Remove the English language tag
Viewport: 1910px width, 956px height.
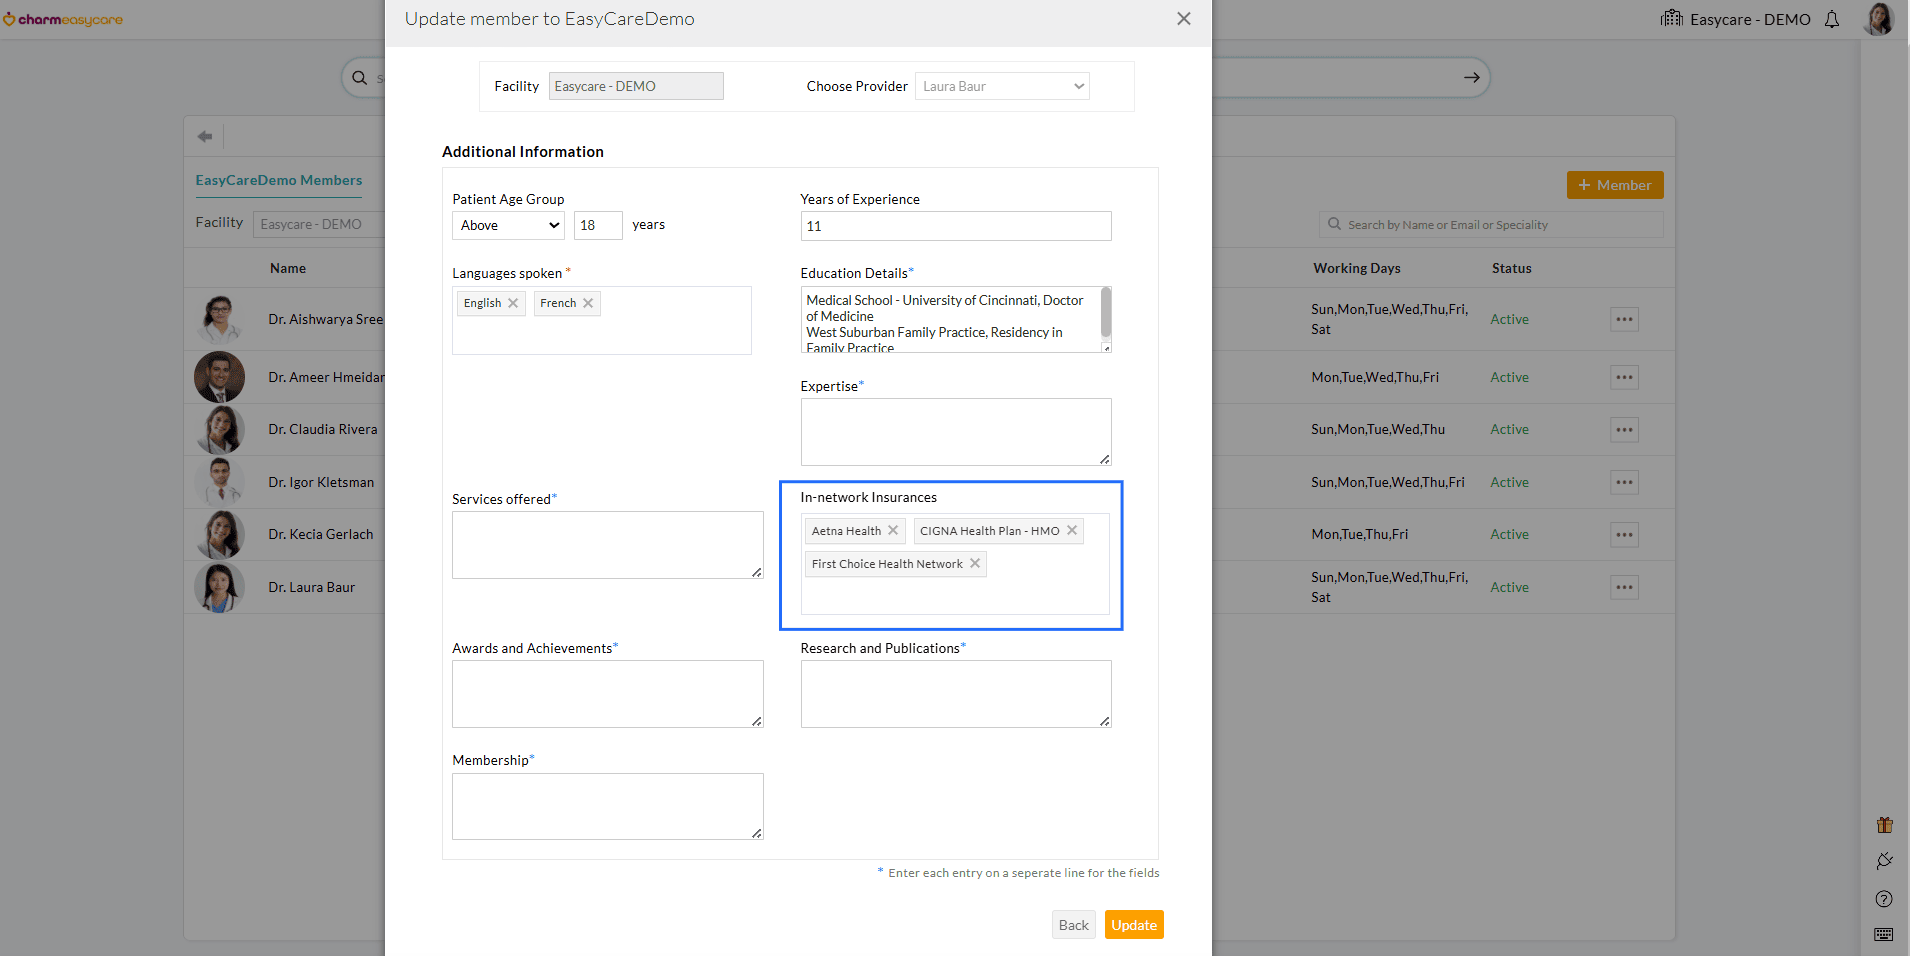point(513,303)
